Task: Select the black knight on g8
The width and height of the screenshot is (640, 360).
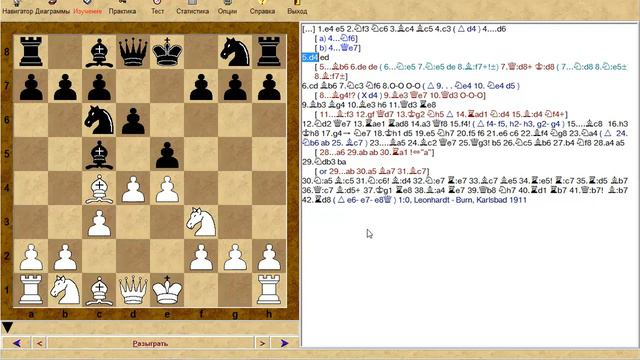Action: pos(235,51)
